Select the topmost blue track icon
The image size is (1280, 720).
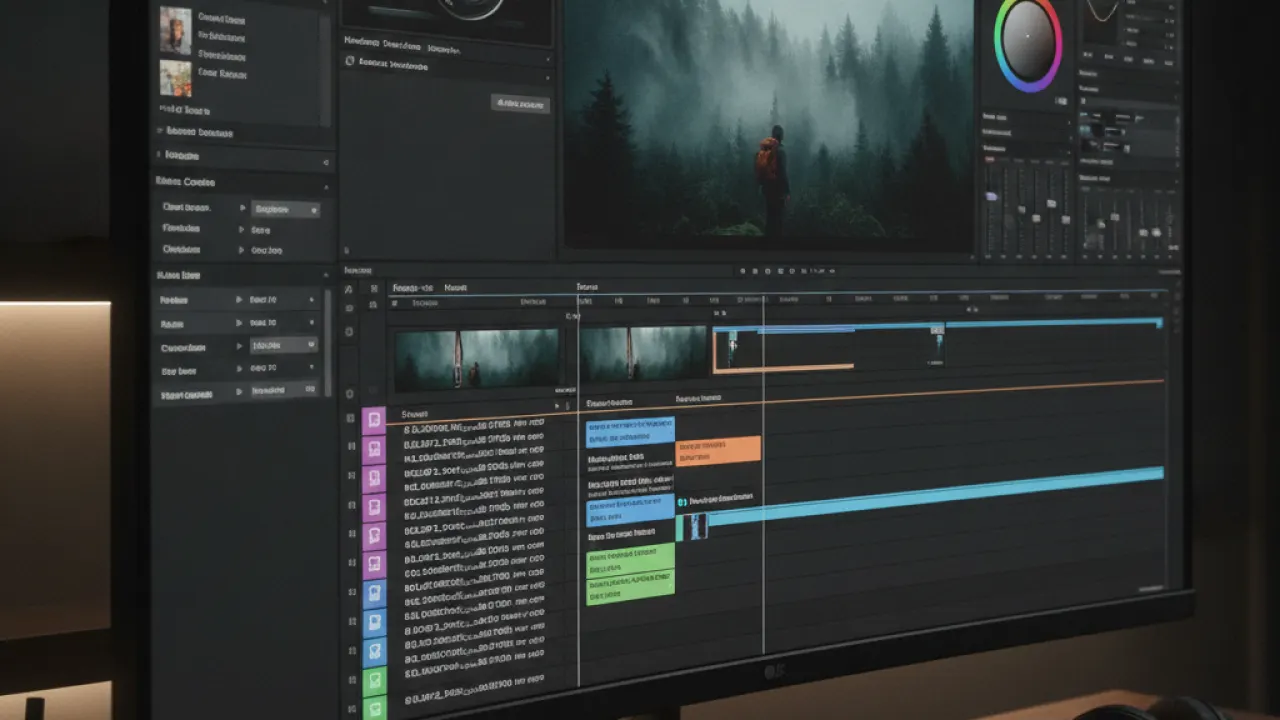coord(373,595)
